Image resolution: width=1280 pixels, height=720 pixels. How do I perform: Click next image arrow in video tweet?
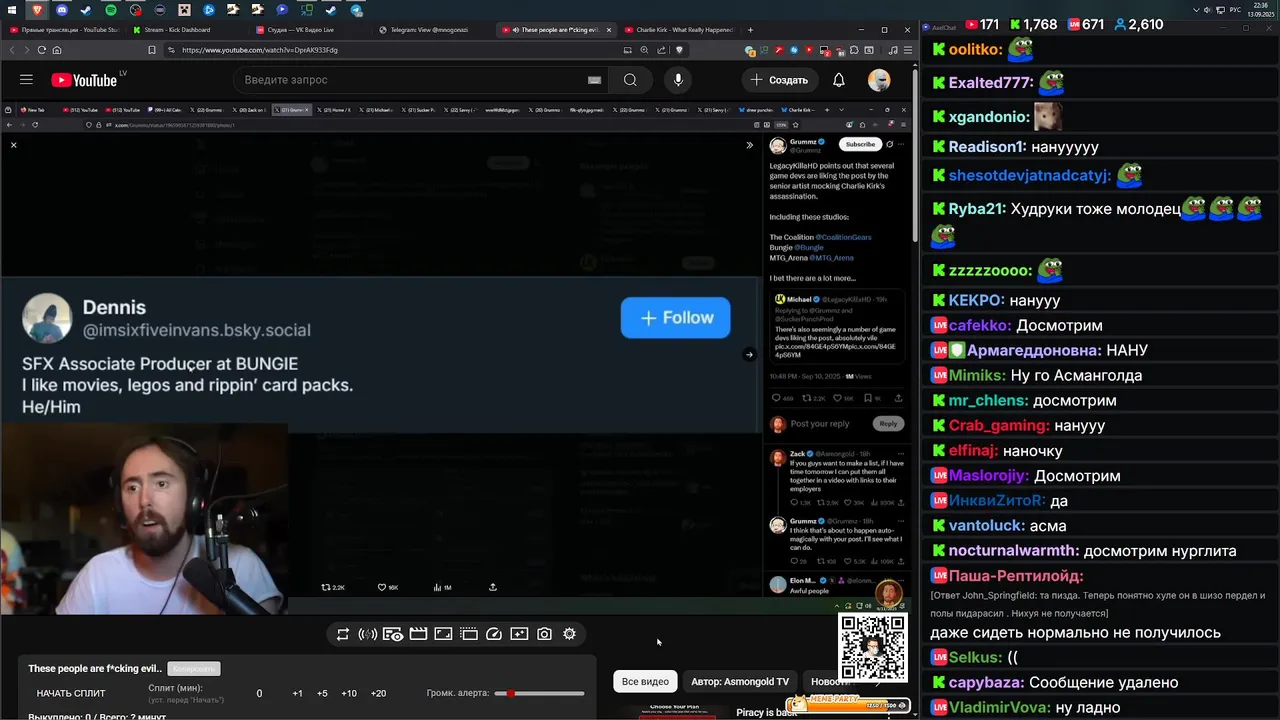coord(749,355)
